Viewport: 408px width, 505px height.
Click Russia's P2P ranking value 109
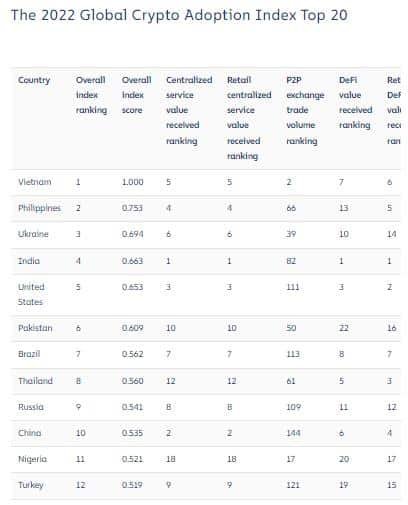[x=293, y=407]
